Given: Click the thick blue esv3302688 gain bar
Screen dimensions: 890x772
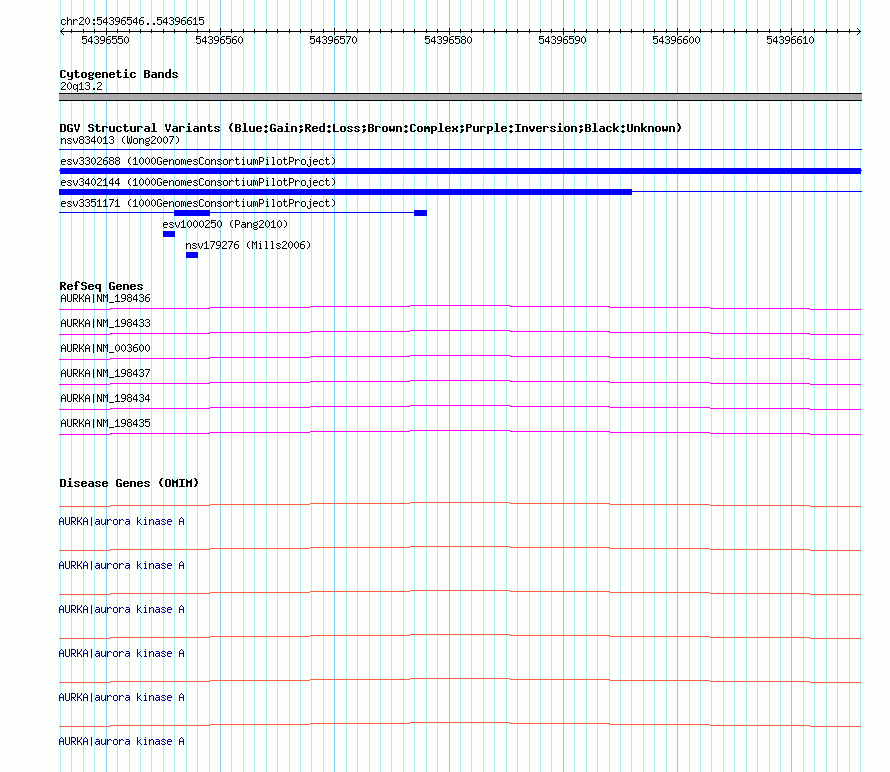Looking at the screenshot, I should click(x=460, y=171).
